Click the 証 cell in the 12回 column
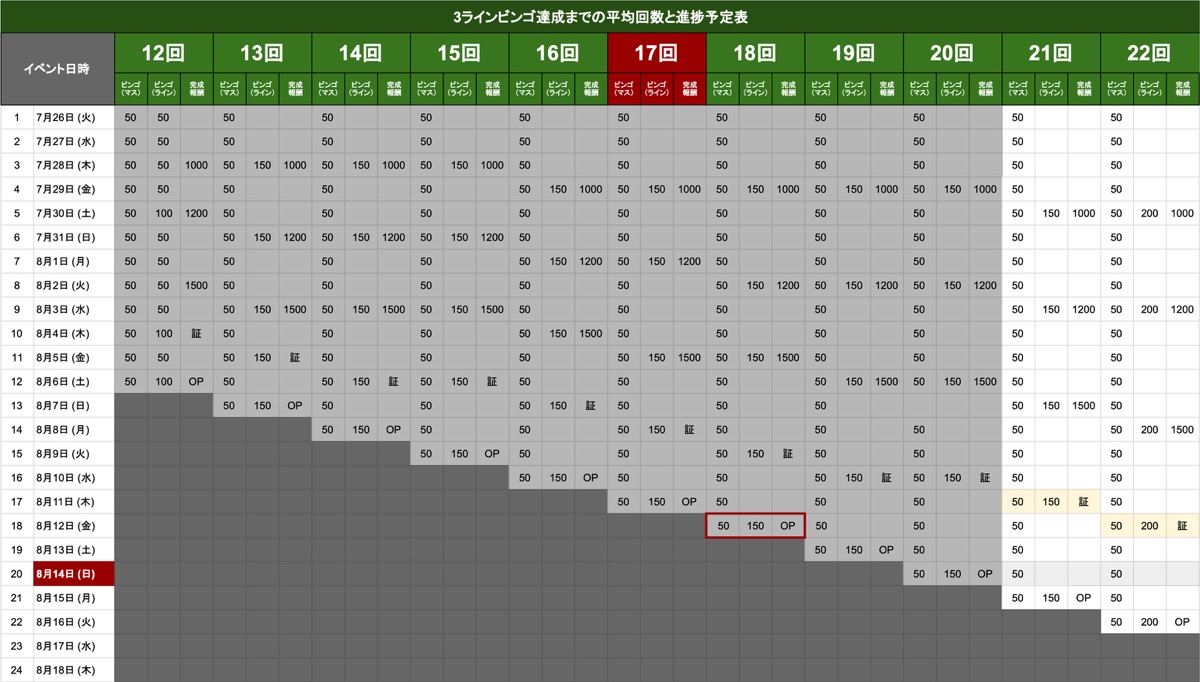The width and height of the screenshot is (1200, 682). 196,334
